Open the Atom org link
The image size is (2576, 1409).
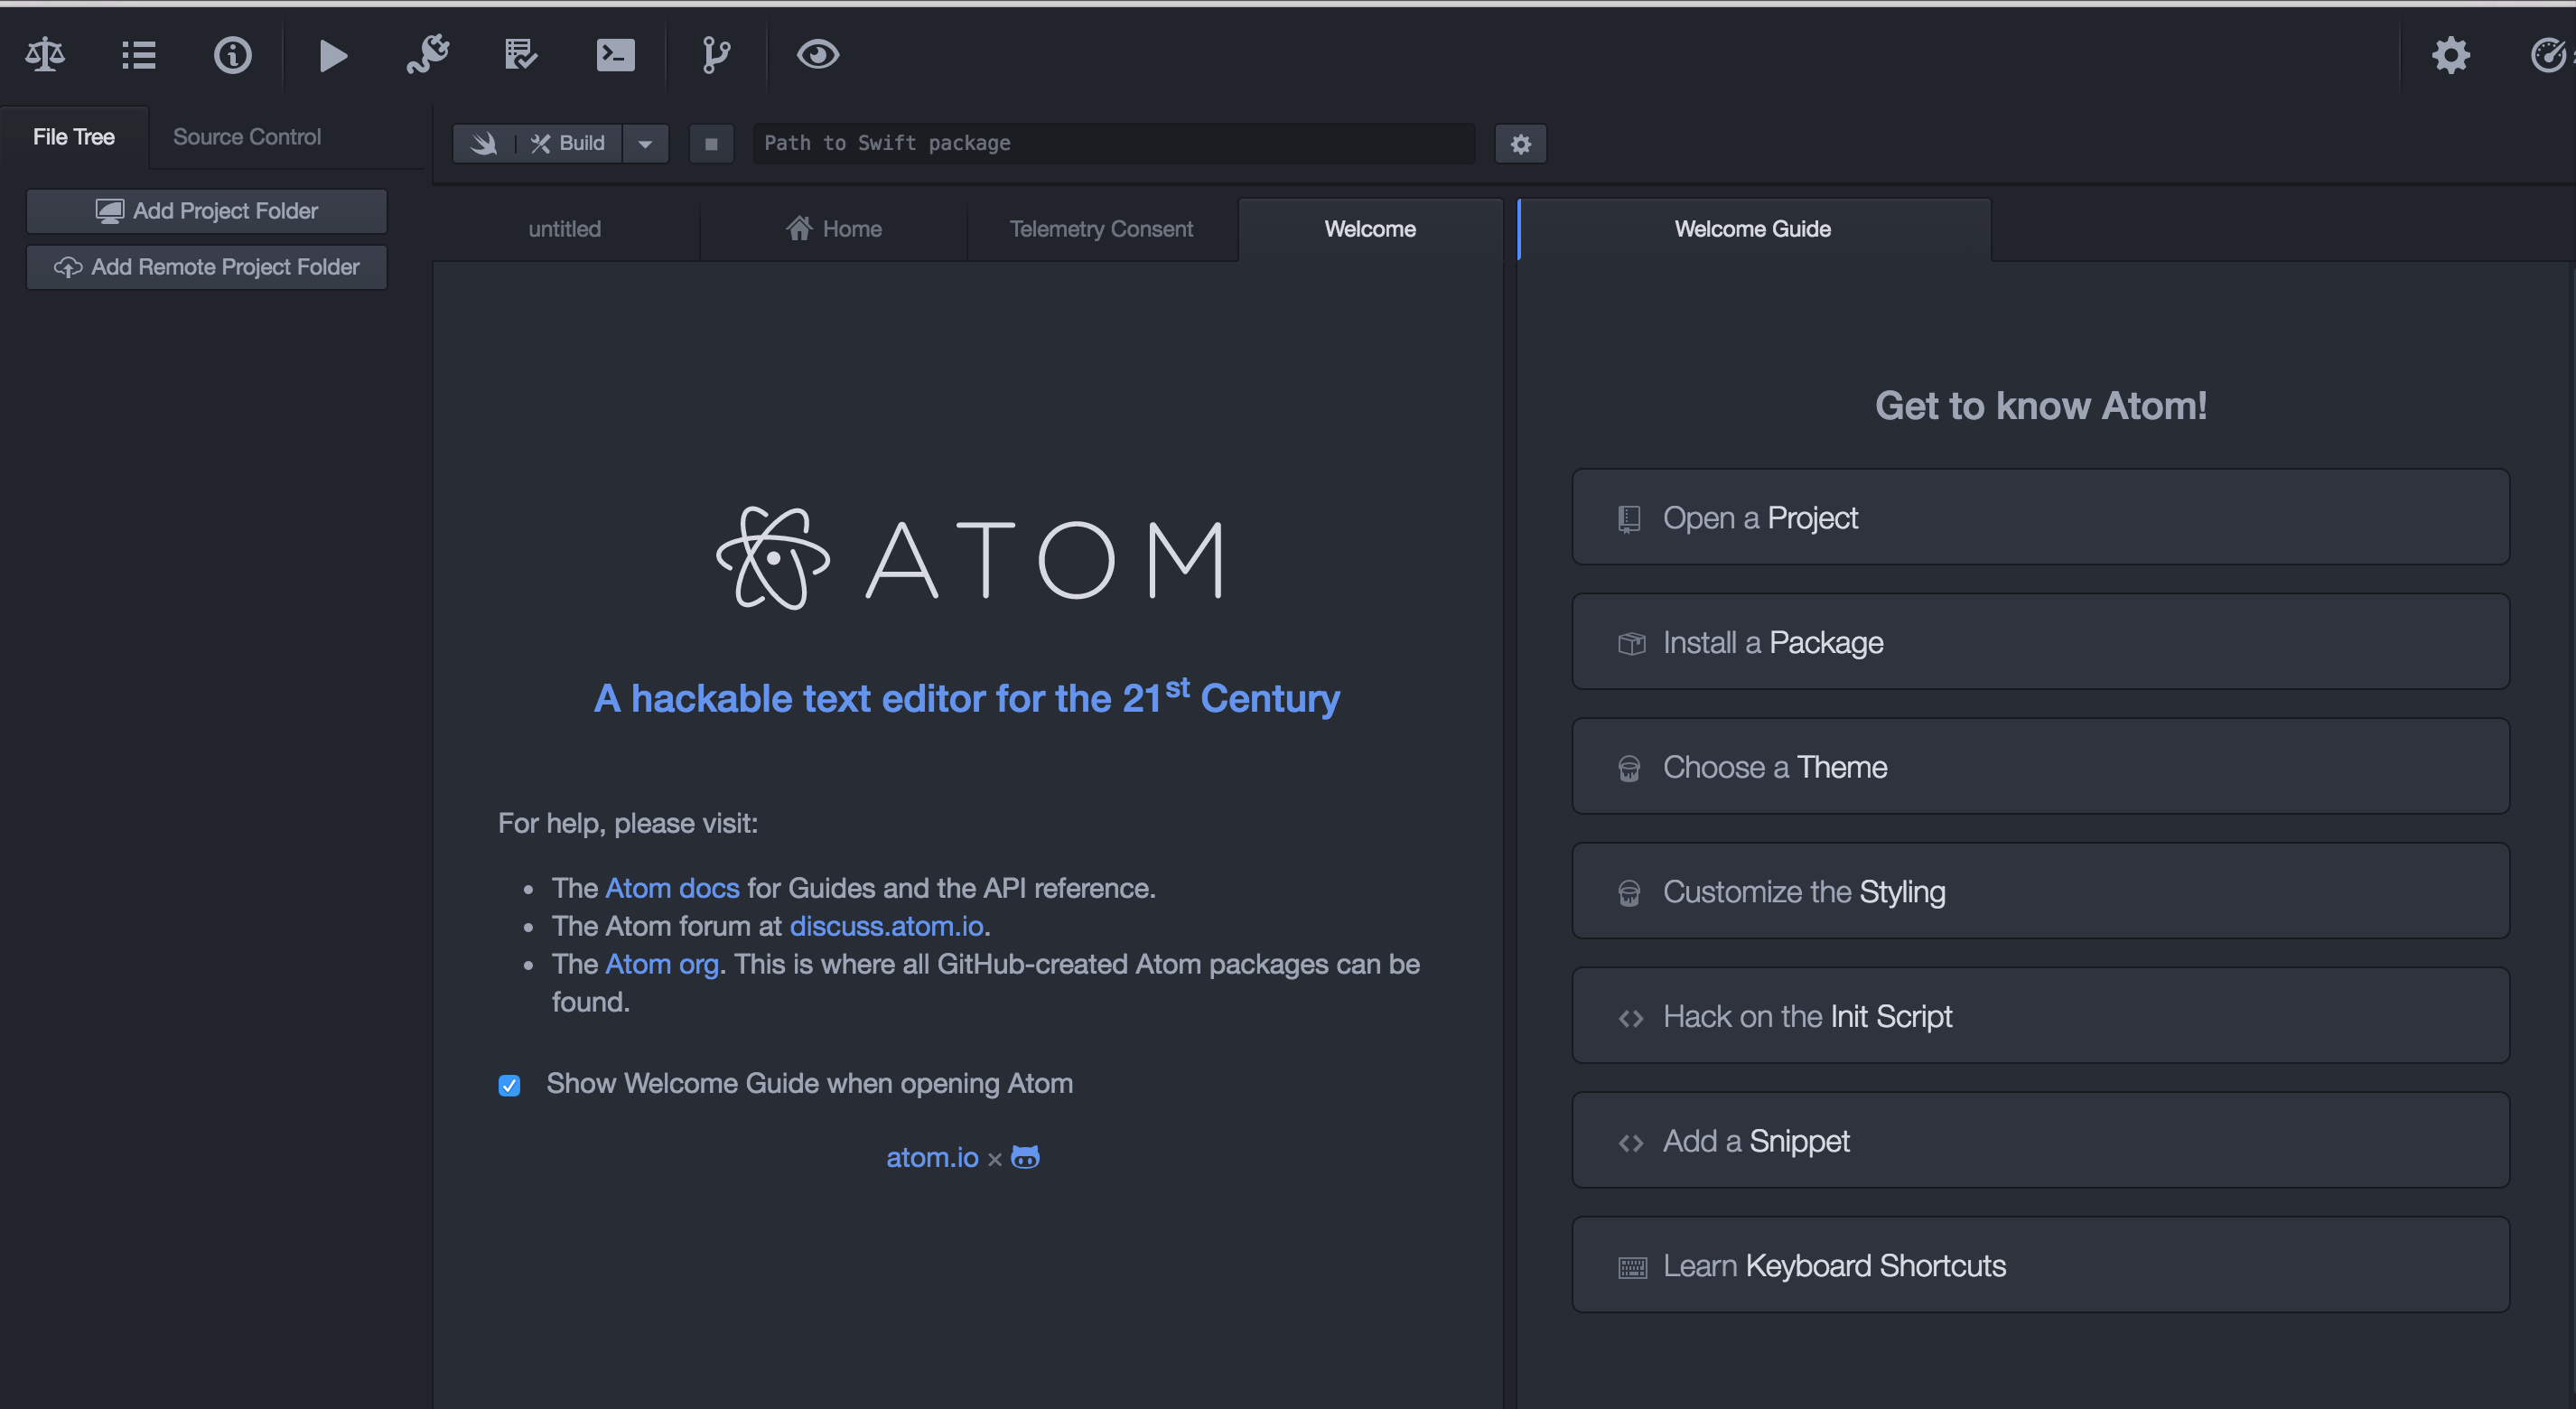tap(662, 964)
